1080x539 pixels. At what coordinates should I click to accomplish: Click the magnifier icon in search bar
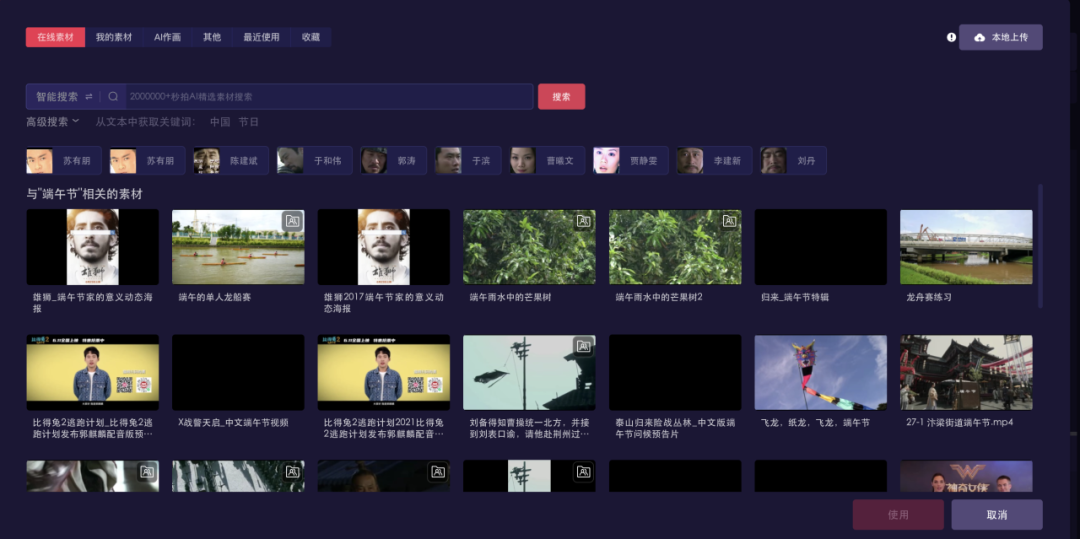tap(113, 96)
